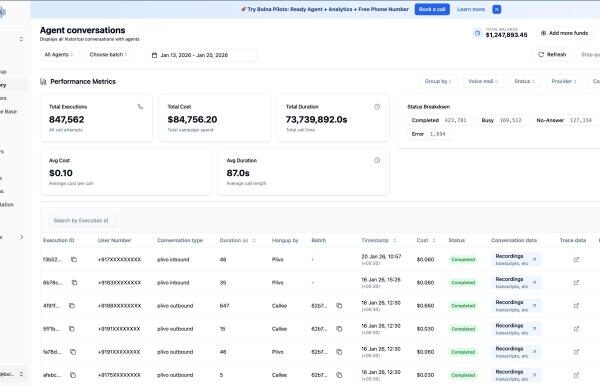Click the Book a call button

432,9
